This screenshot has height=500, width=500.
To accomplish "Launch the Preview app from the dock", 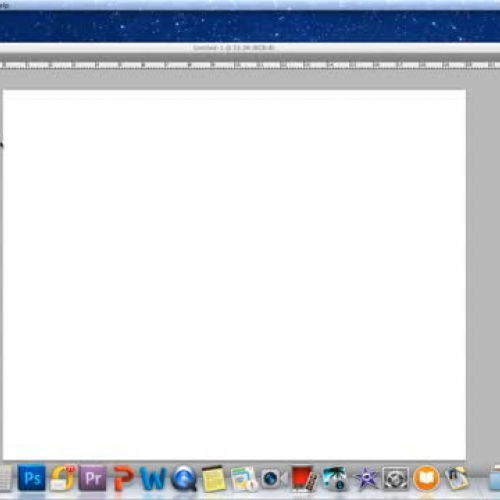I will (244, 479).
